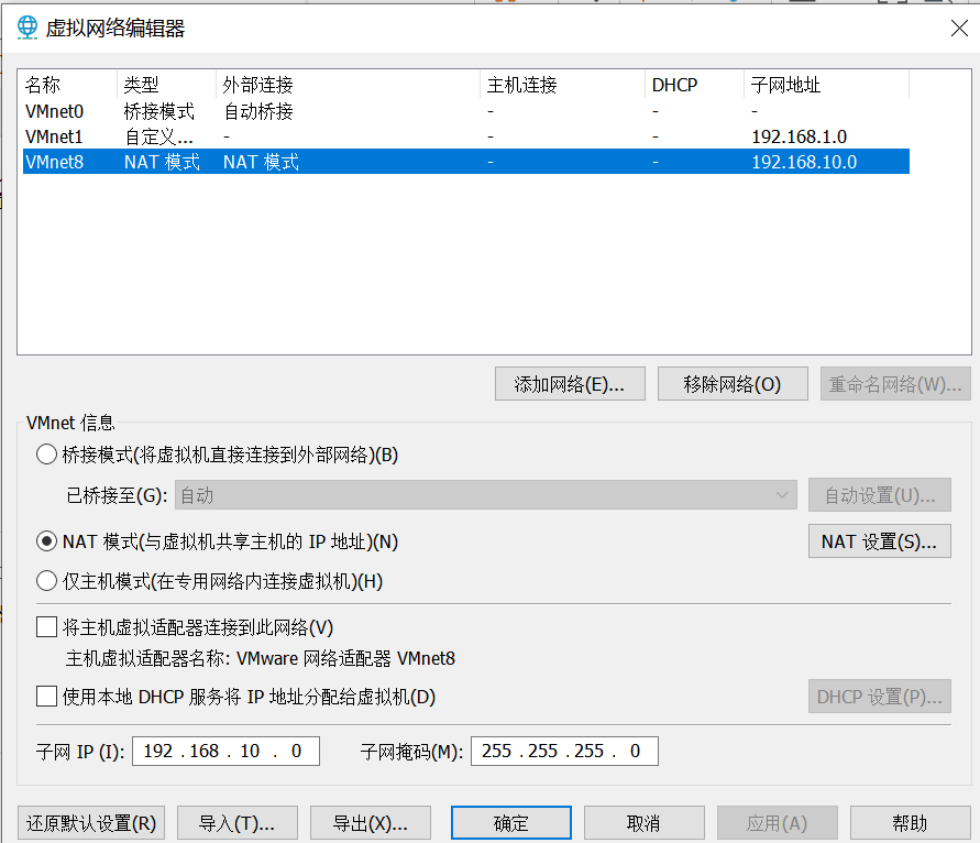Select the 仅主机模式 radio button
Screen dimensions: 980x843
click(47, 581)
